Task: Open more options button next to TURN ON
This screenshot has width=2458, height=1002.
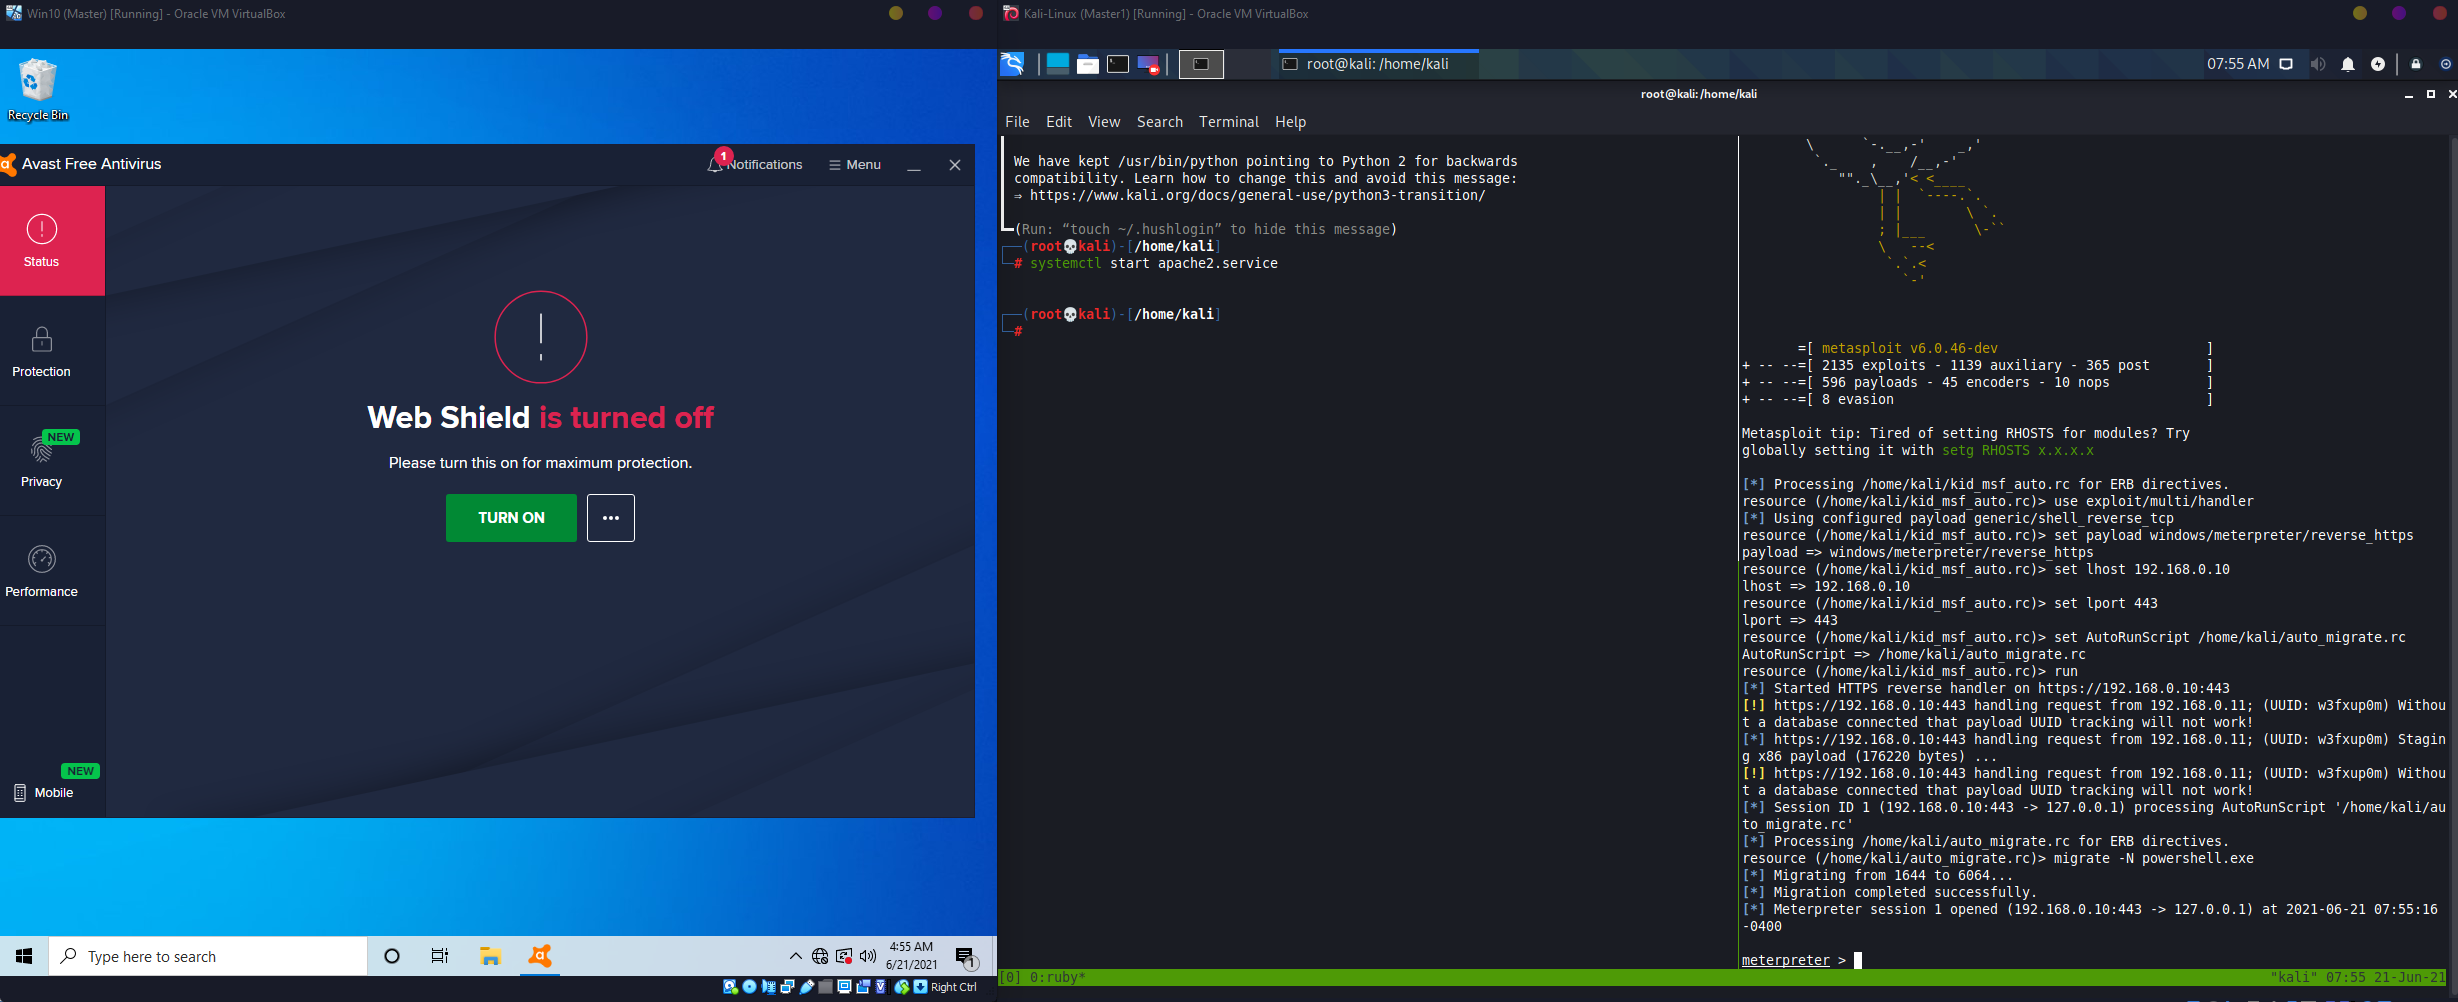Action: pos(611,517)
